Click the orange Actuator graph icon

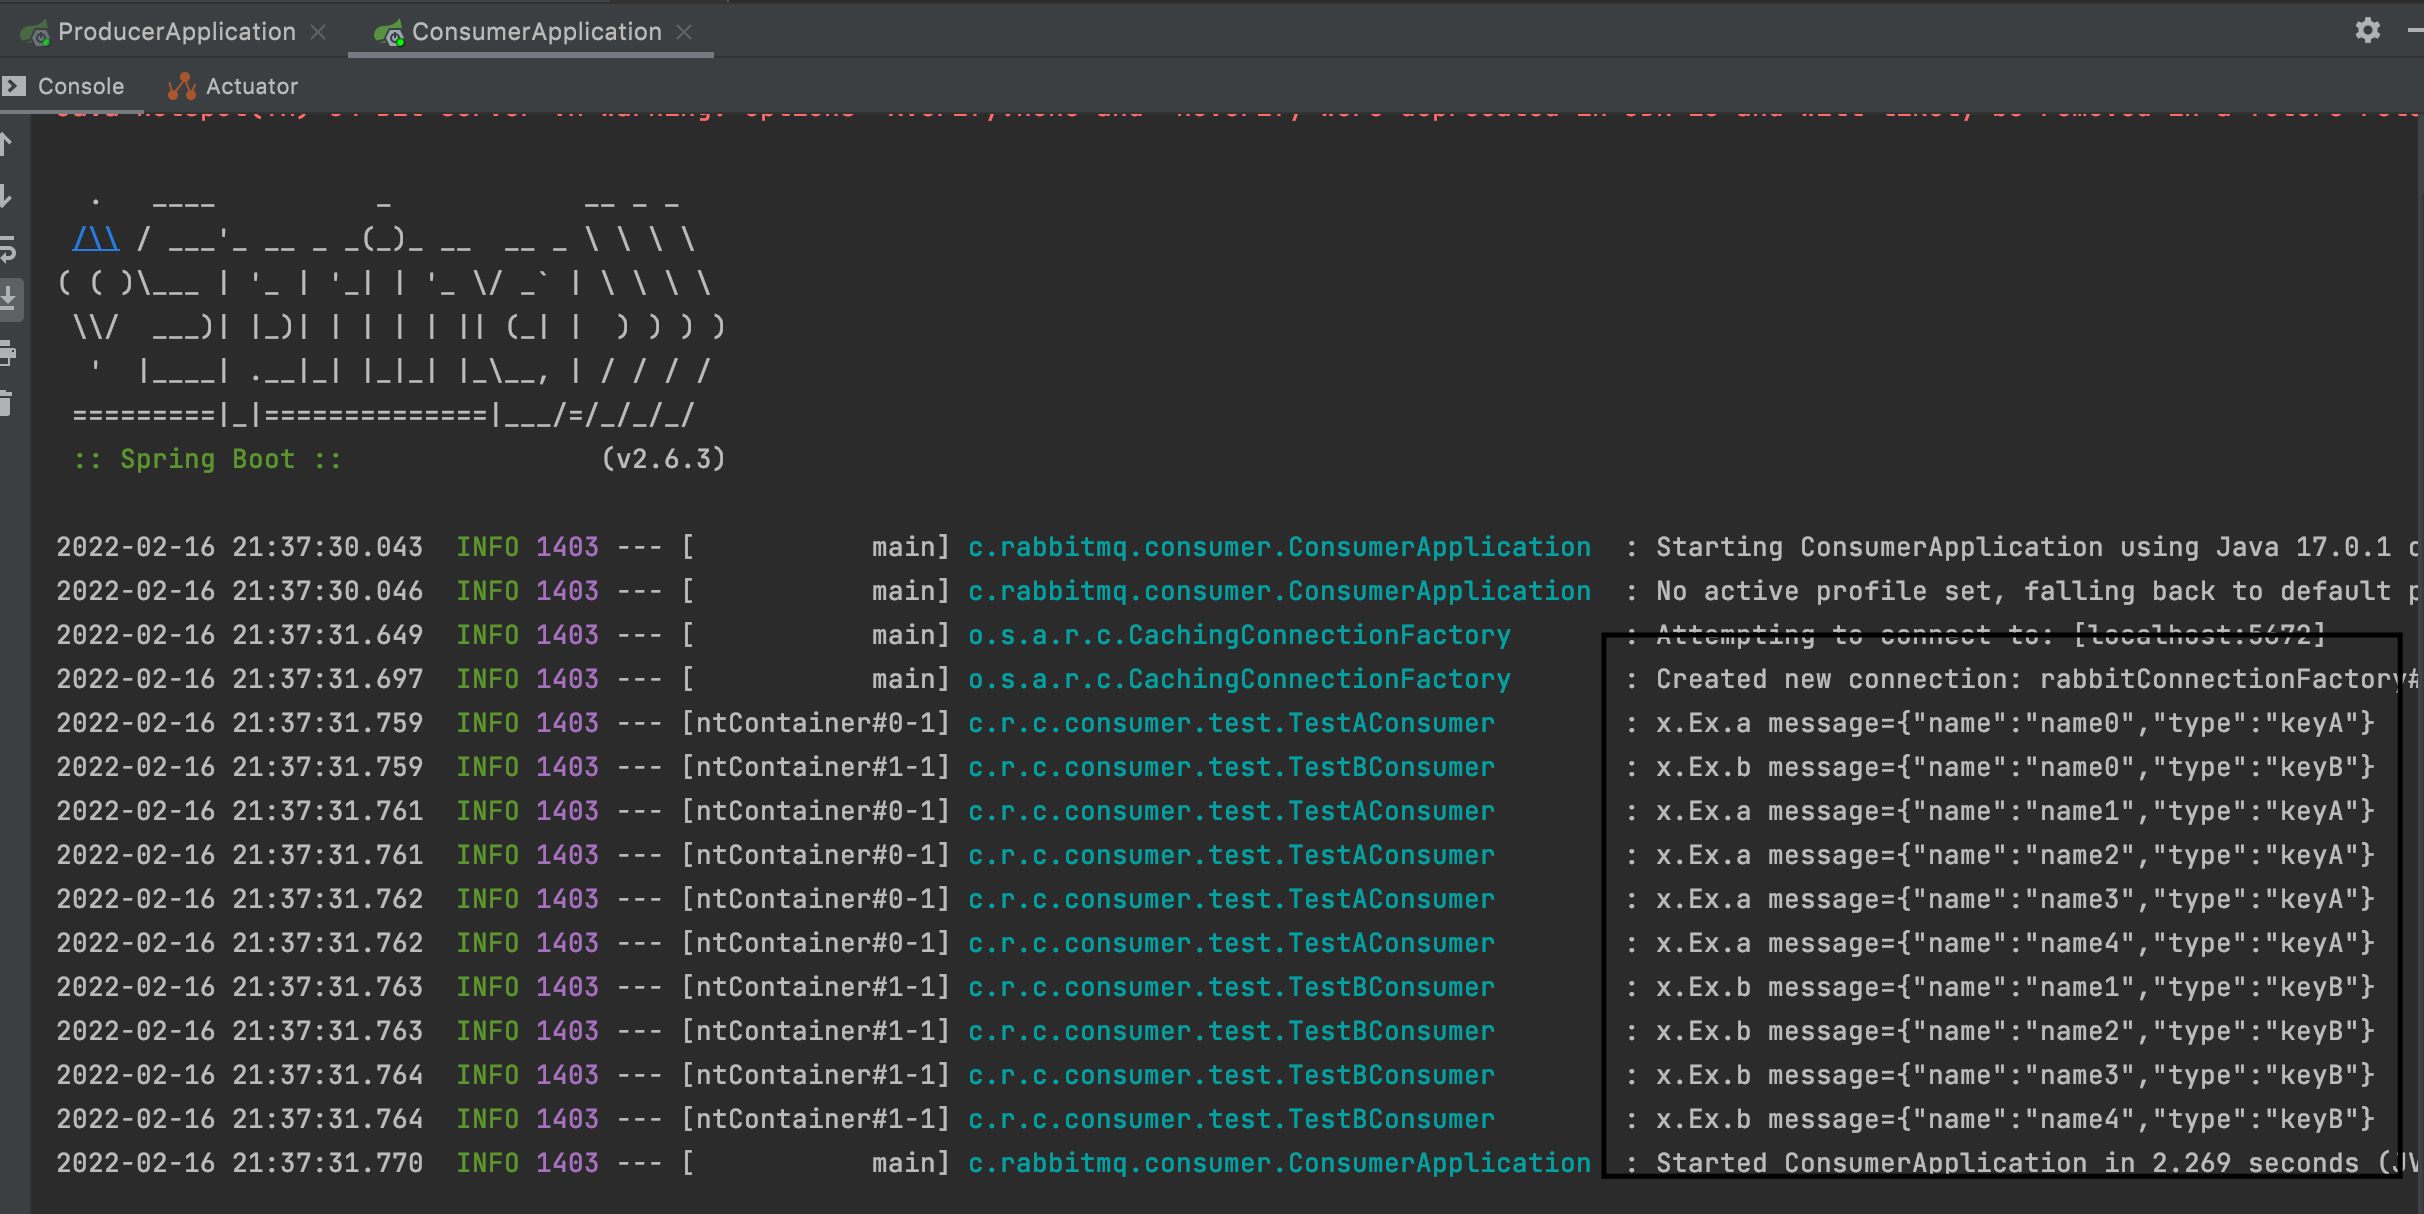click(x=180, y=86)
